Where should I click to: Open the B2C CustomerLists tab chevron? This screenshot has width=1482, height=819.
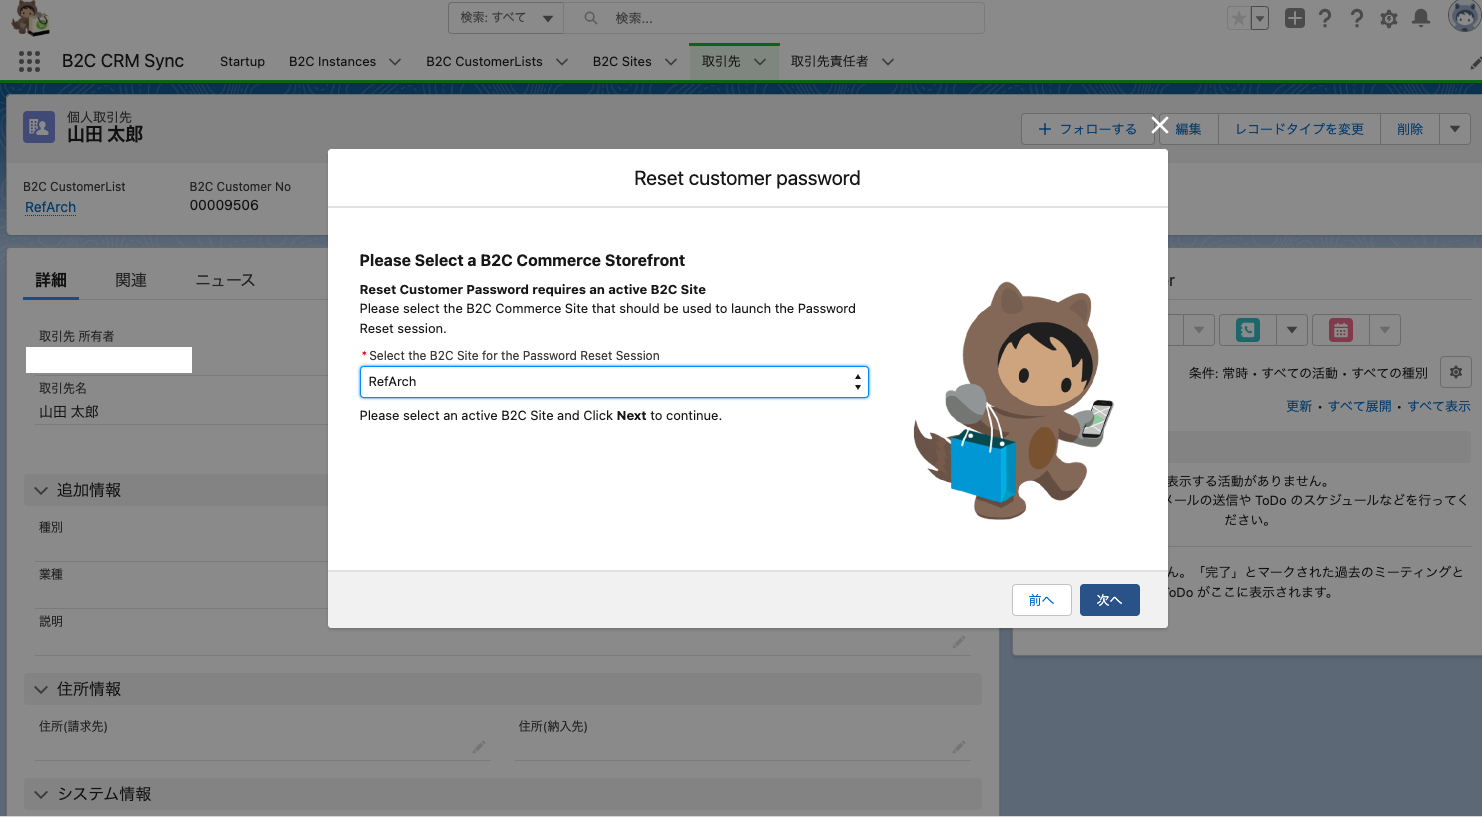(562, 62)
